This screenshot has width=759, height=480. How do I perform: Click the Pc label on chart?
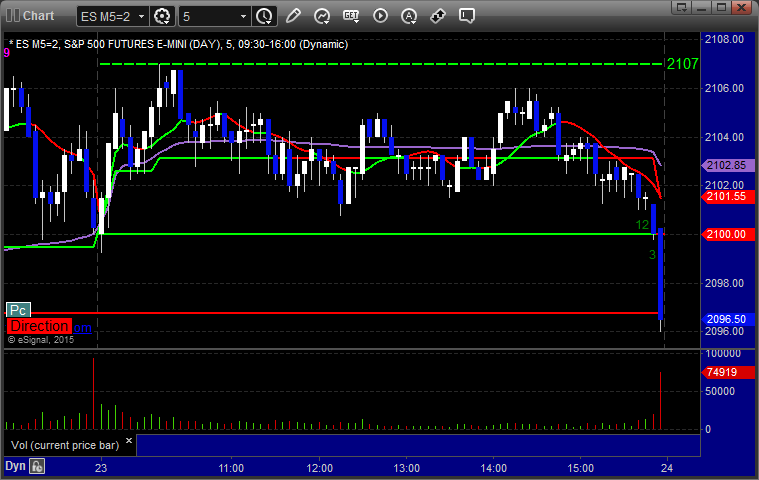pos(18,310)
